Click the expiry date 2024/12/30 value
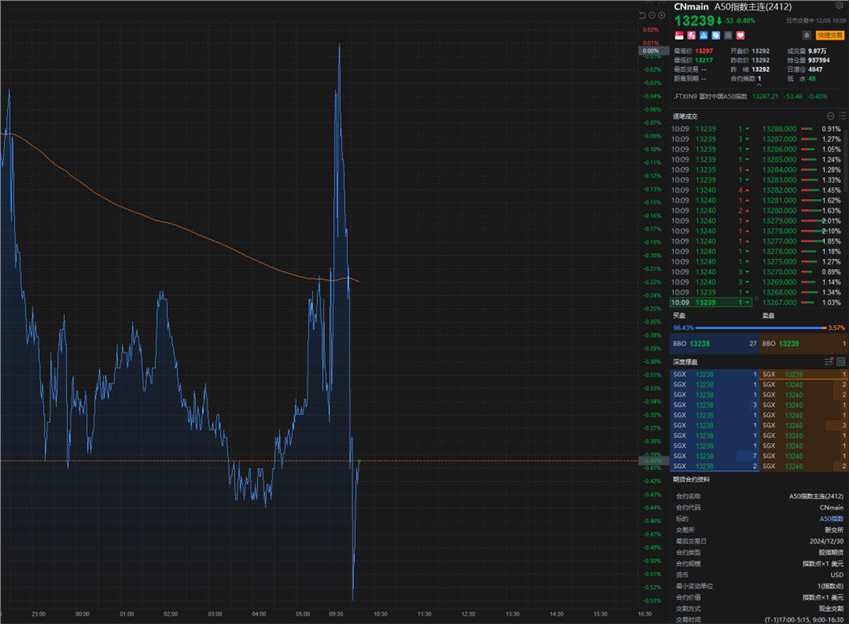The width and height of the screenshot is (850, 624). (x=827, y=541)
